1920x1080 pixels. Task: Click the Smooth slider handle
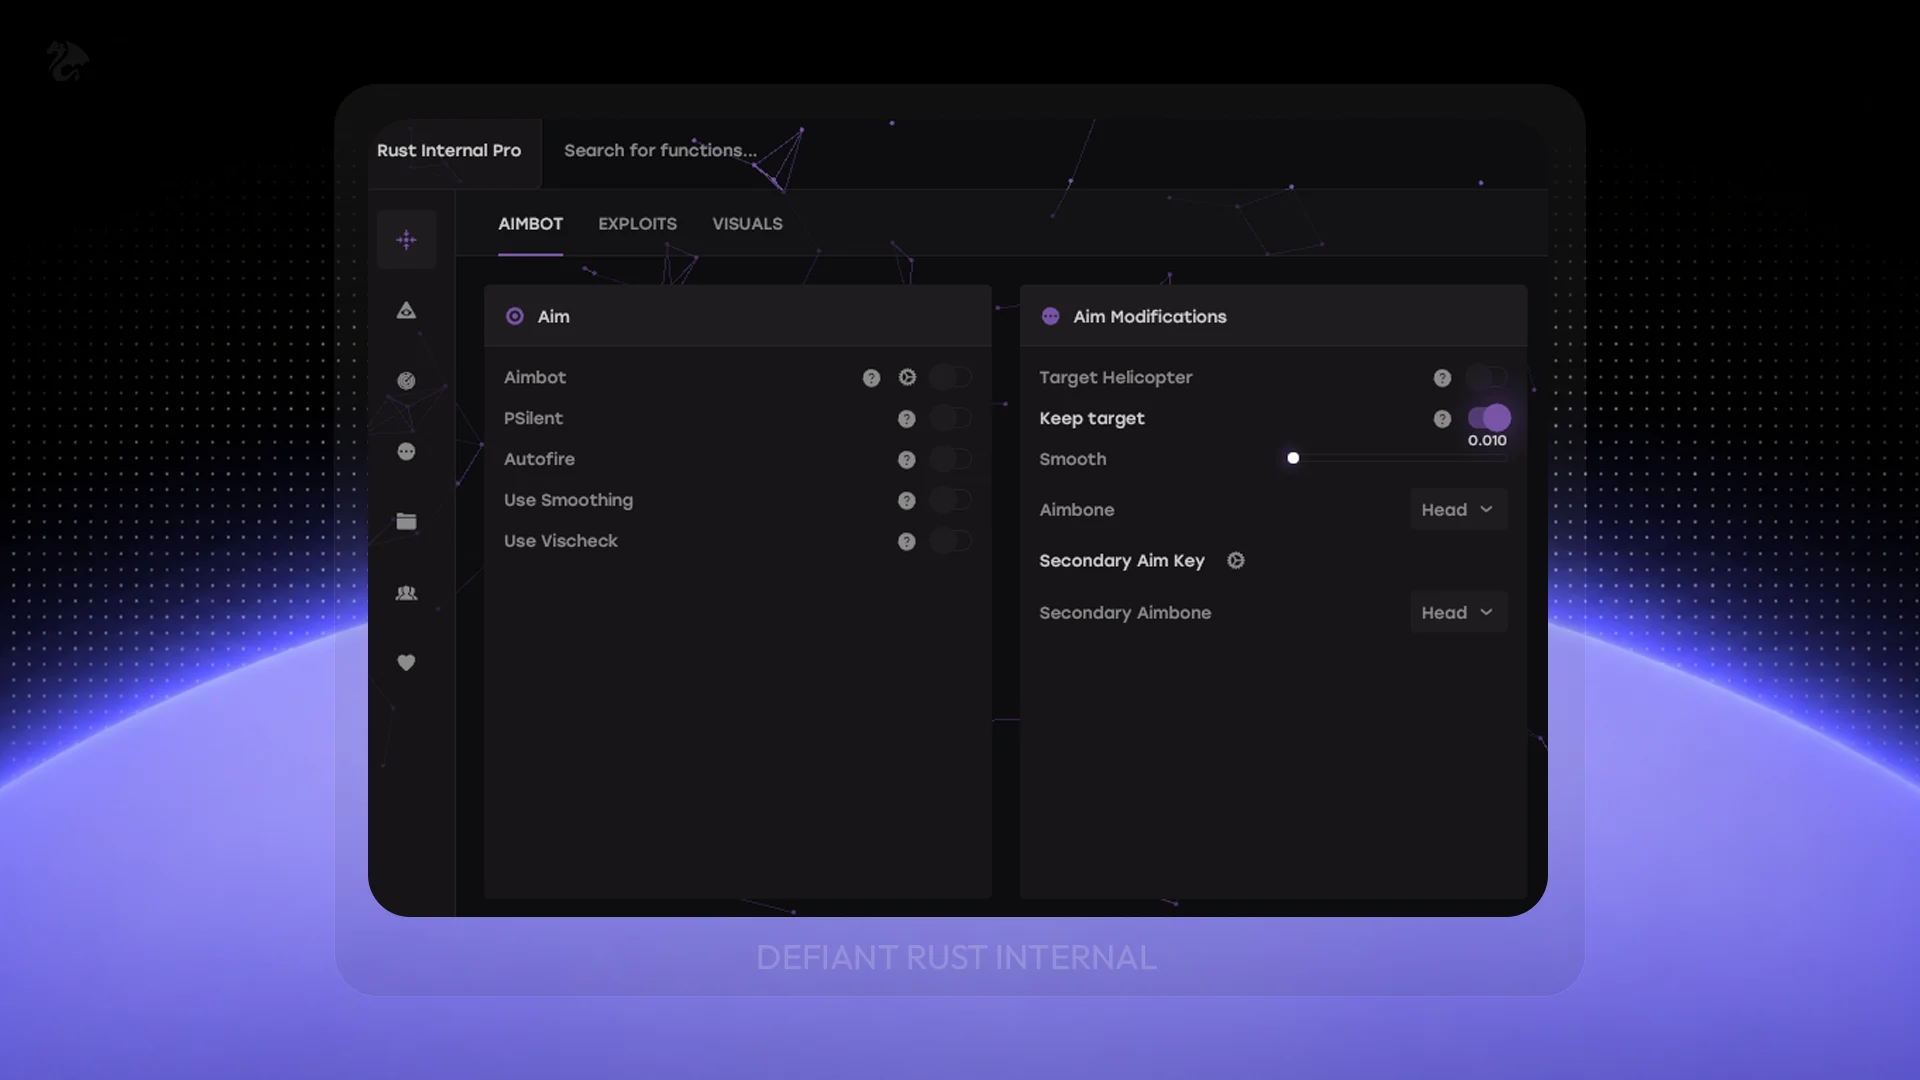(x=1293, y=458)
